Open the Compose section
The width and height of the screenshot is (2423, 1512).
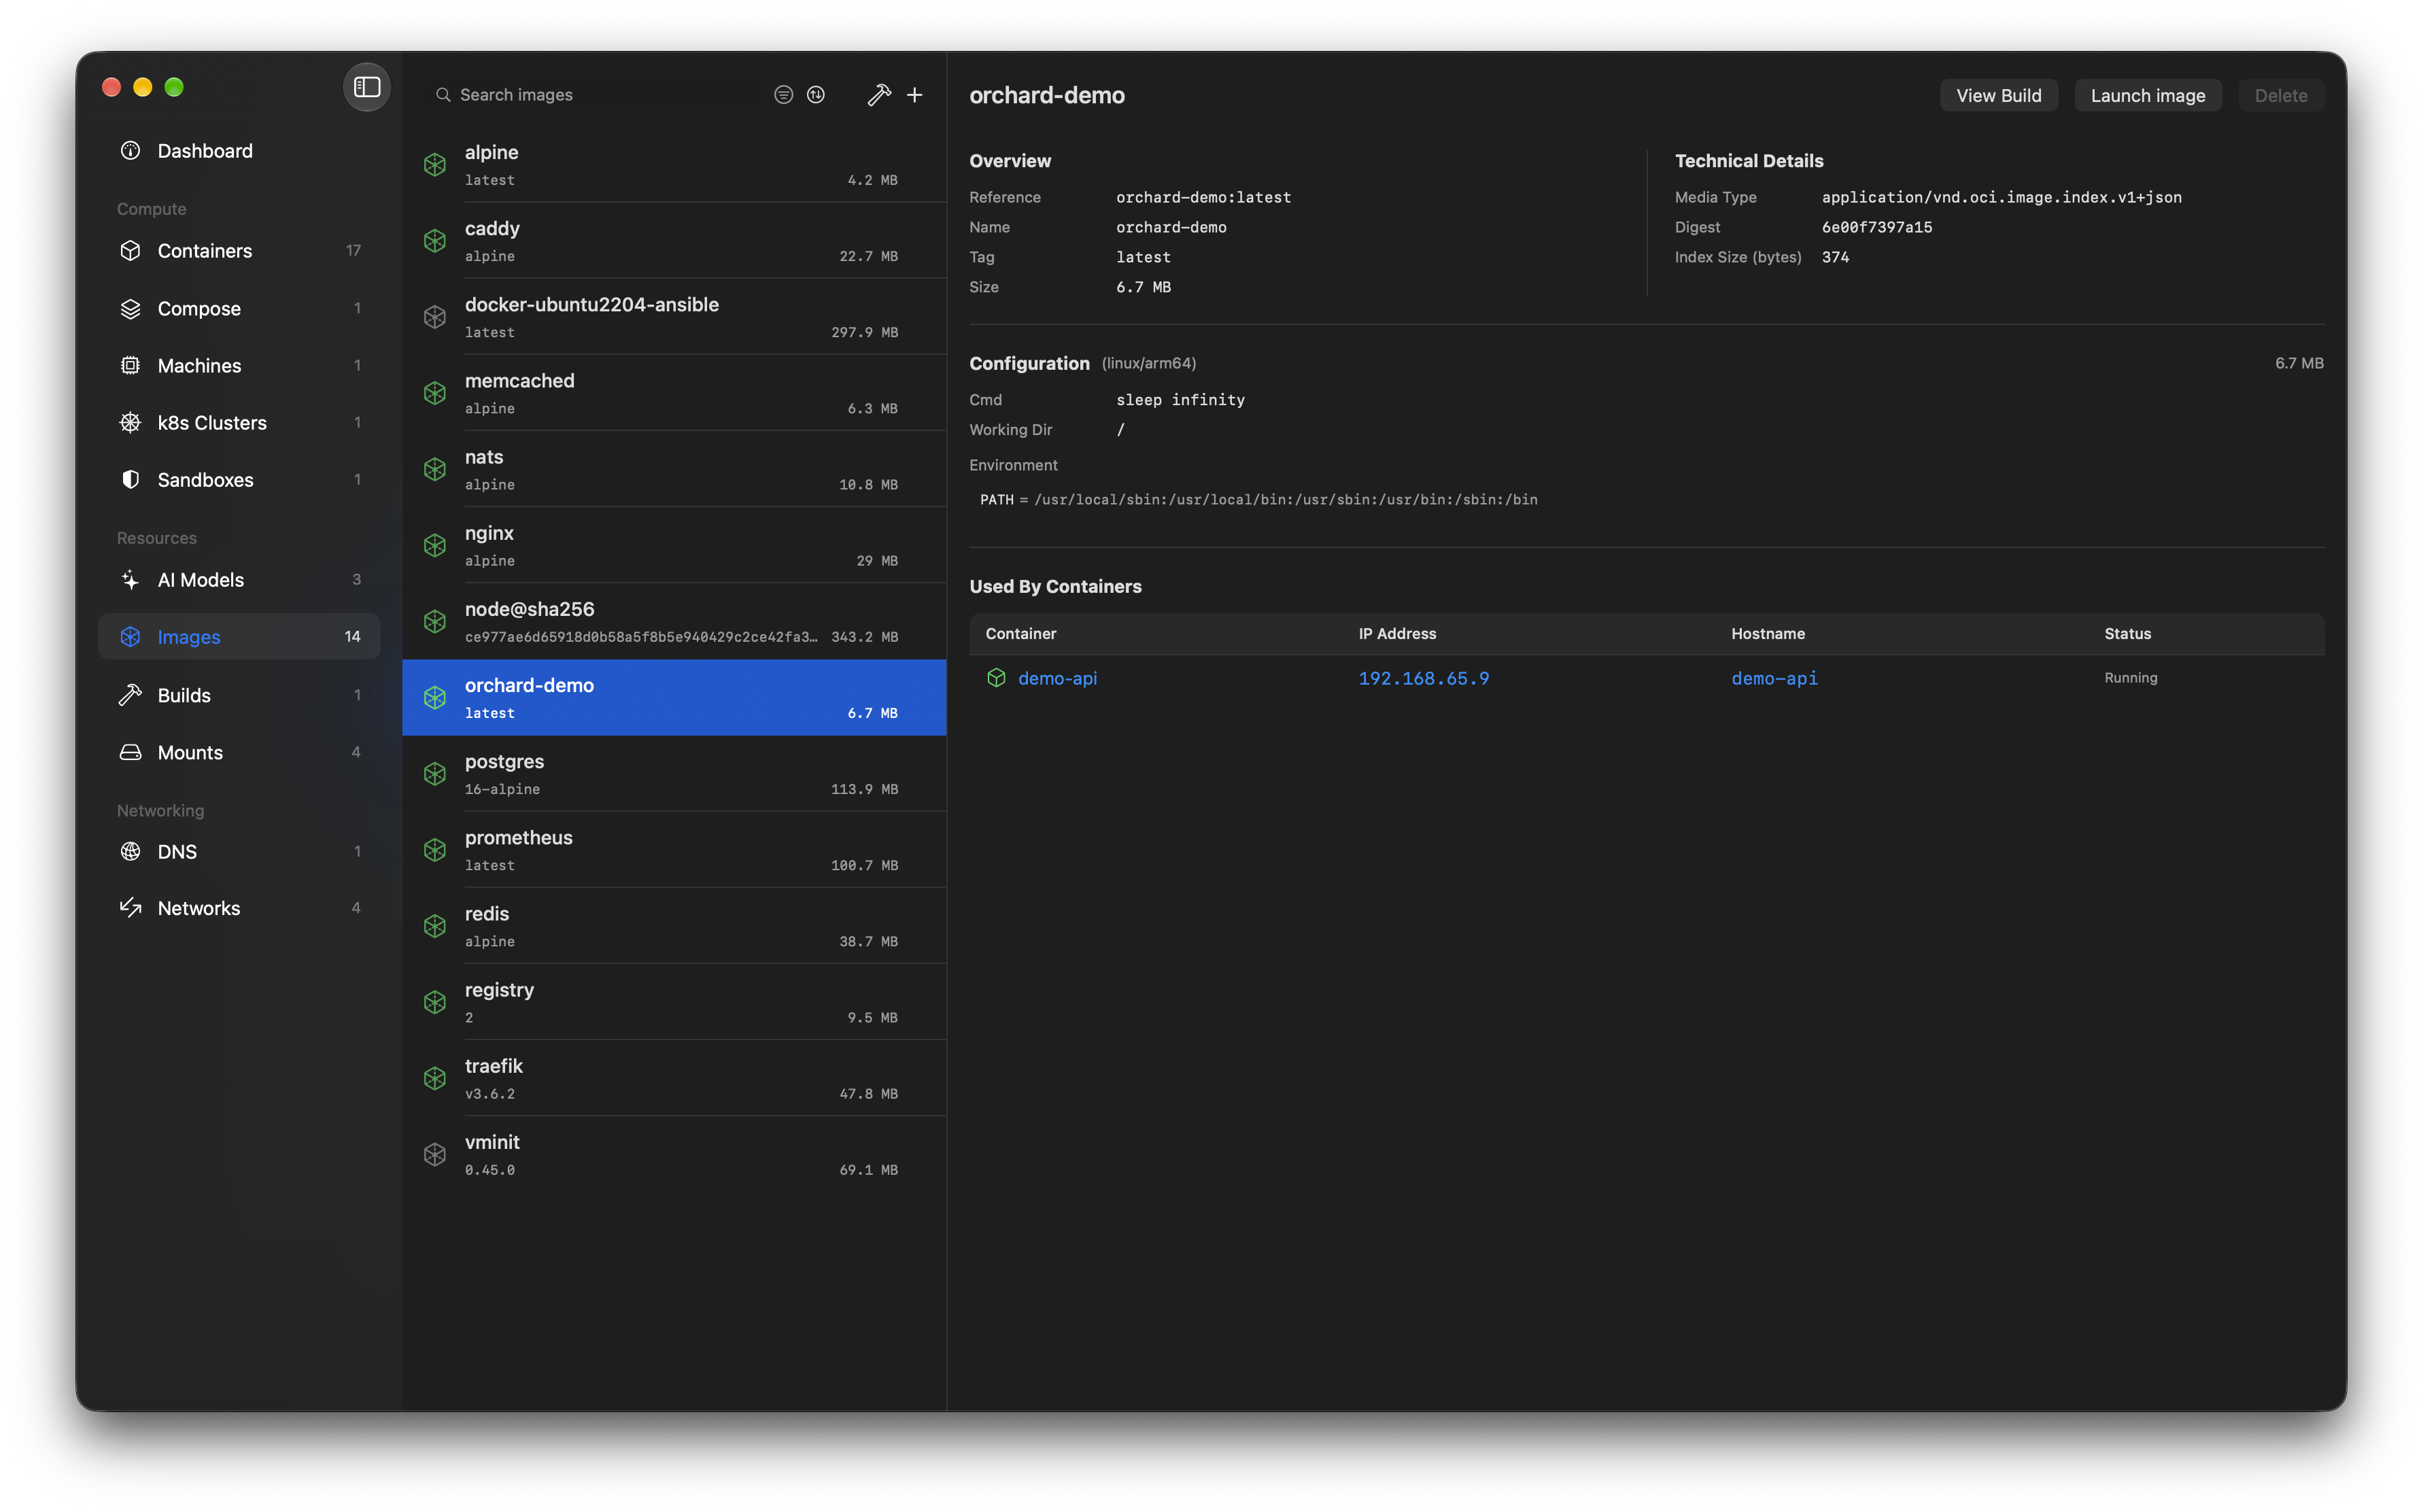click(x=240, y=309)
